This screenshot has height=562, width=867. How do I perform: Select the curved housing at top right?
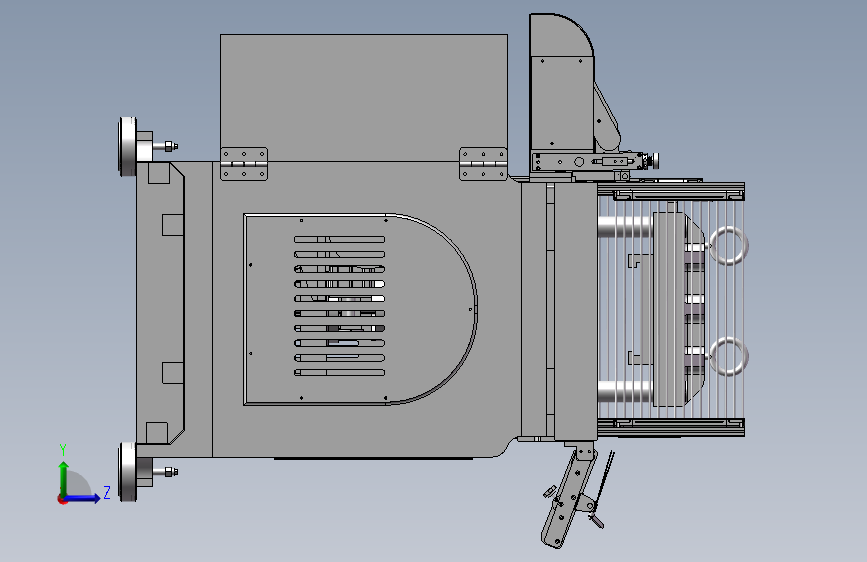click(x=562, y=83)
